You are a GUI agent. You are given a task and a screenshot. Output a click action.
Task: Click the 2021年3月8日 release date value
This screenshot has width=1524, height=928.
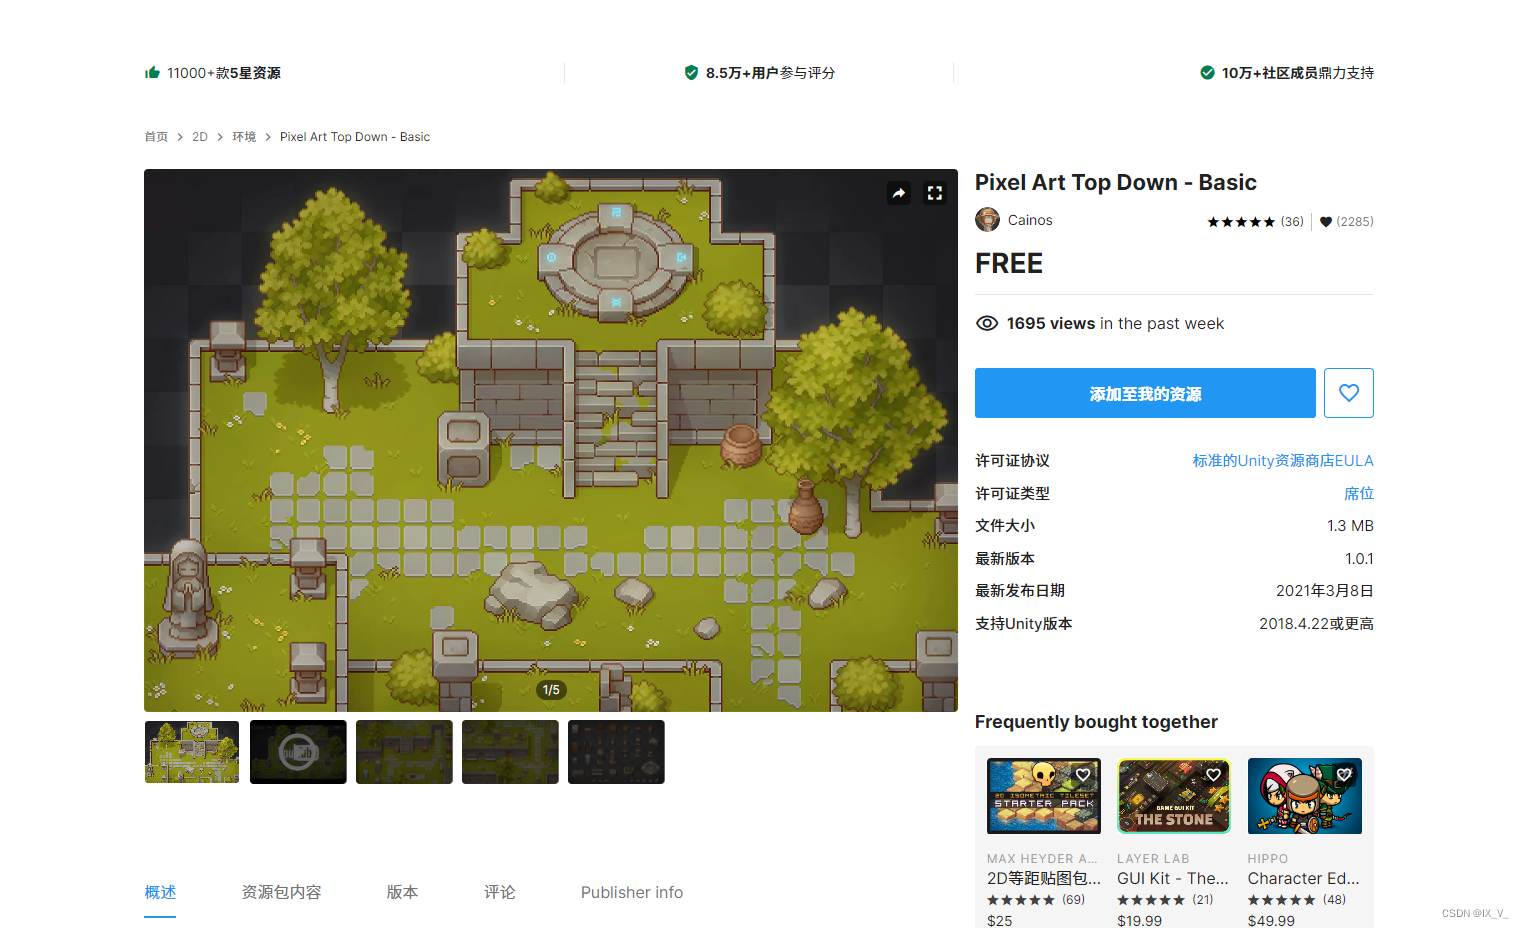[1325, 591]
